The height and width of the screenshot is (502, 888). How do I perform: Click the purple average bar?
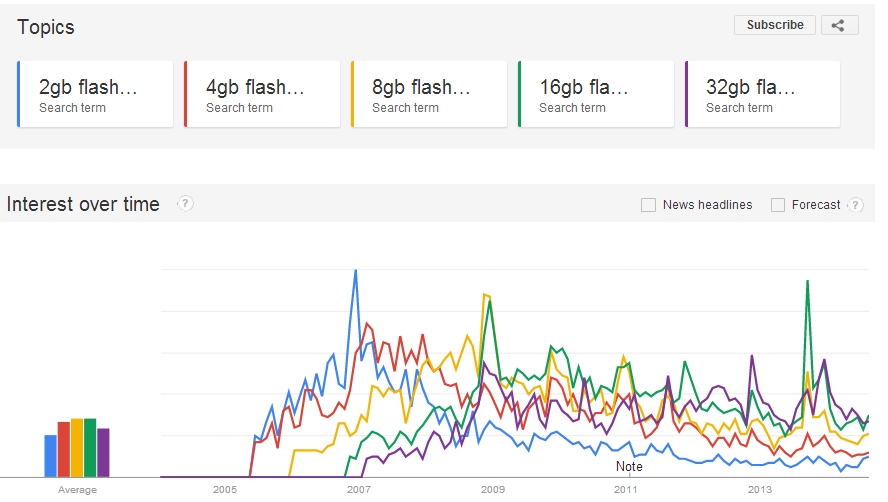103,453
